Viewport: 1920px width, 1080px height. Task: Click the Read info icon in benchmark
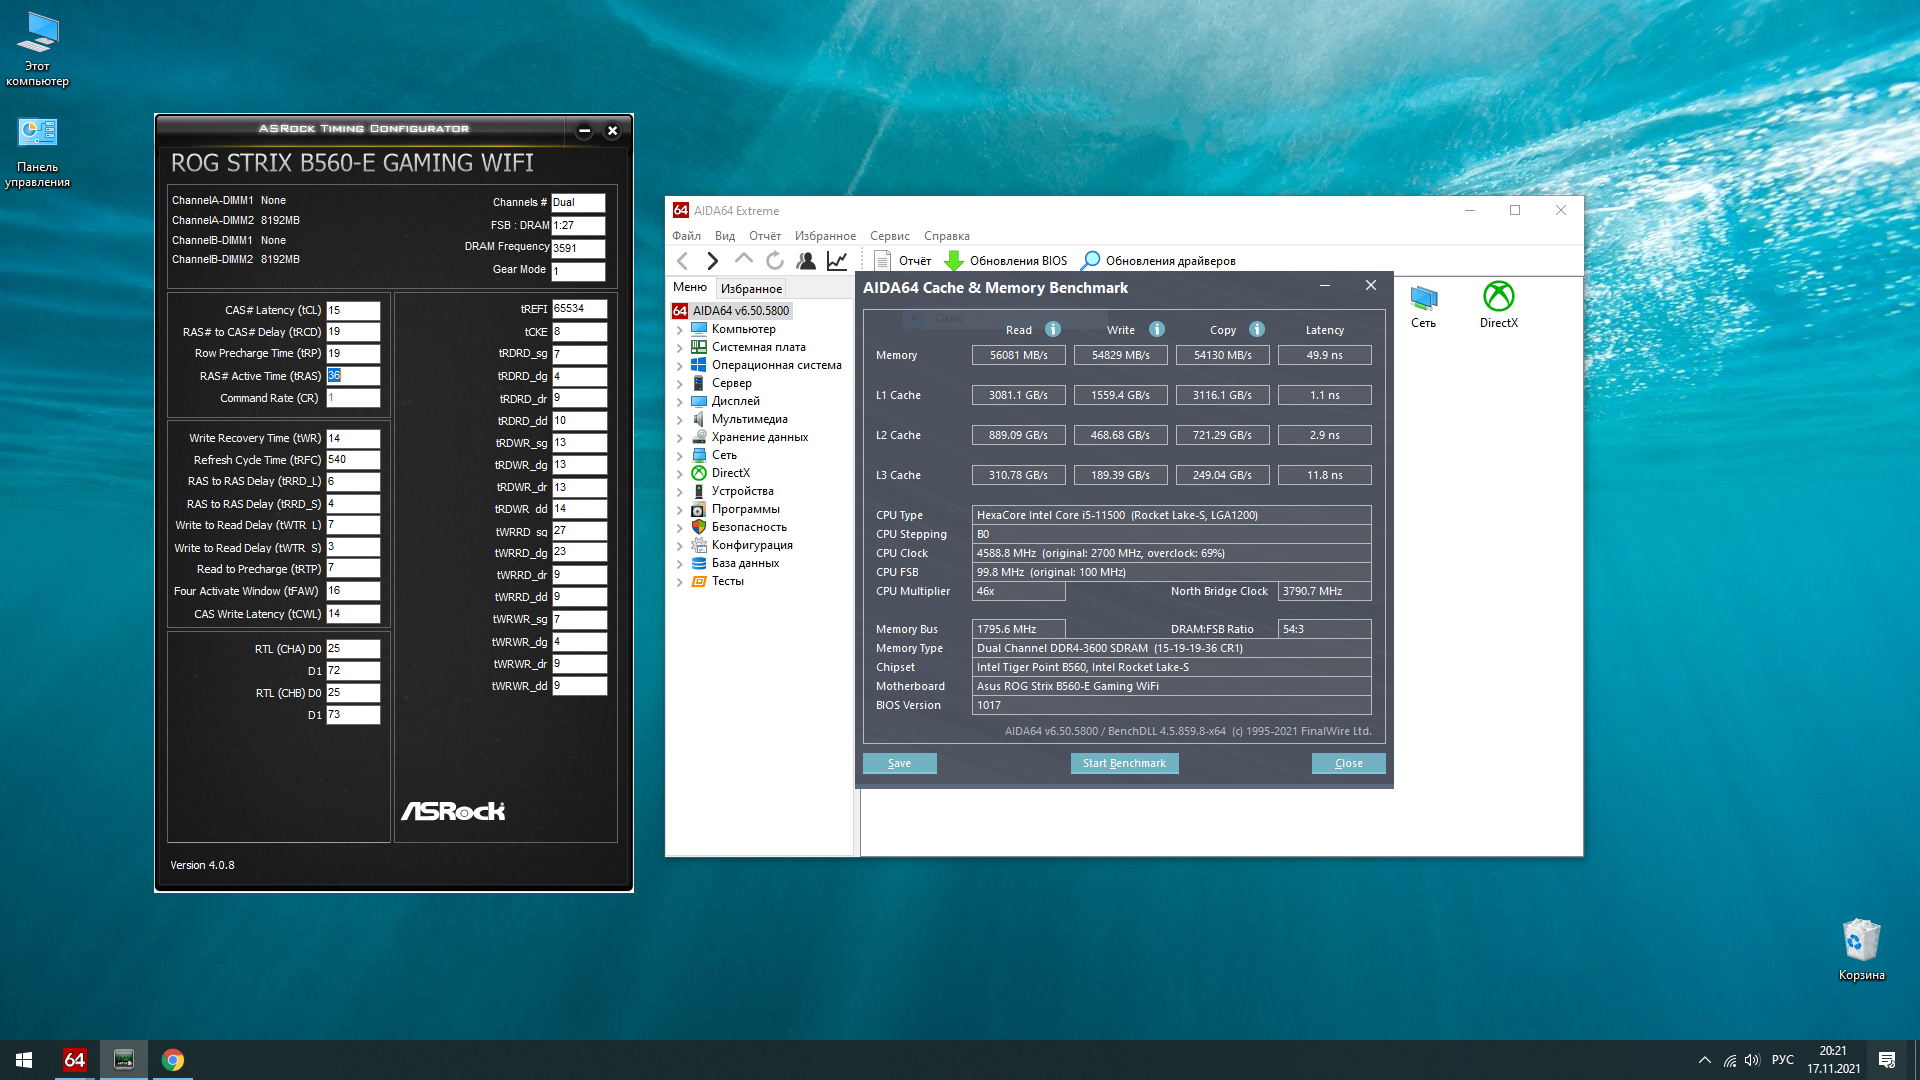tap(1053, 330)
